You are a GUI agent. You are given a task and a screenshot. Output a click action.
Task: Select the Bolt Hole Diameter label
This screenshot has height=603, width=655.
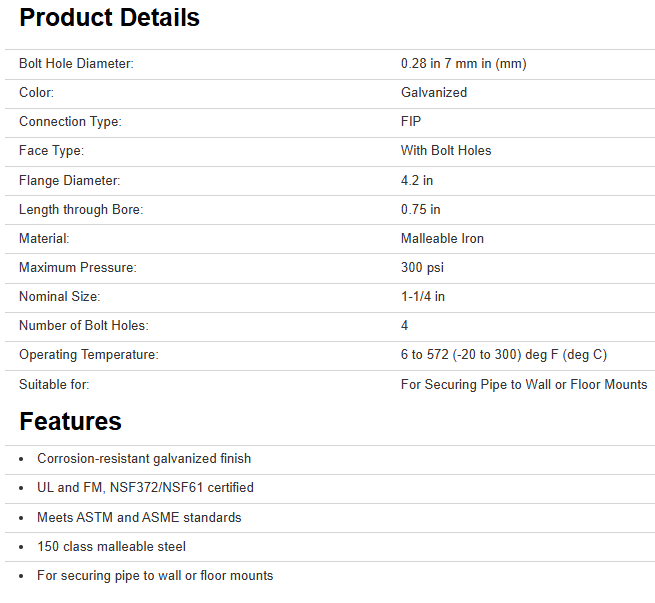click(76, 64)
